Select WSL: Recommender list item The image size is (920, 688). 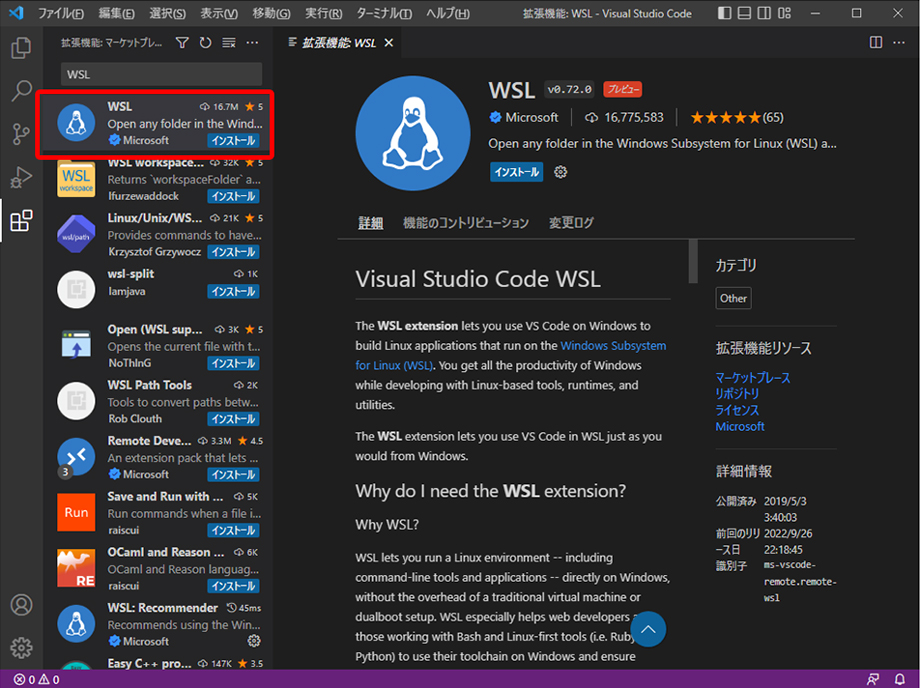[158, 625]
